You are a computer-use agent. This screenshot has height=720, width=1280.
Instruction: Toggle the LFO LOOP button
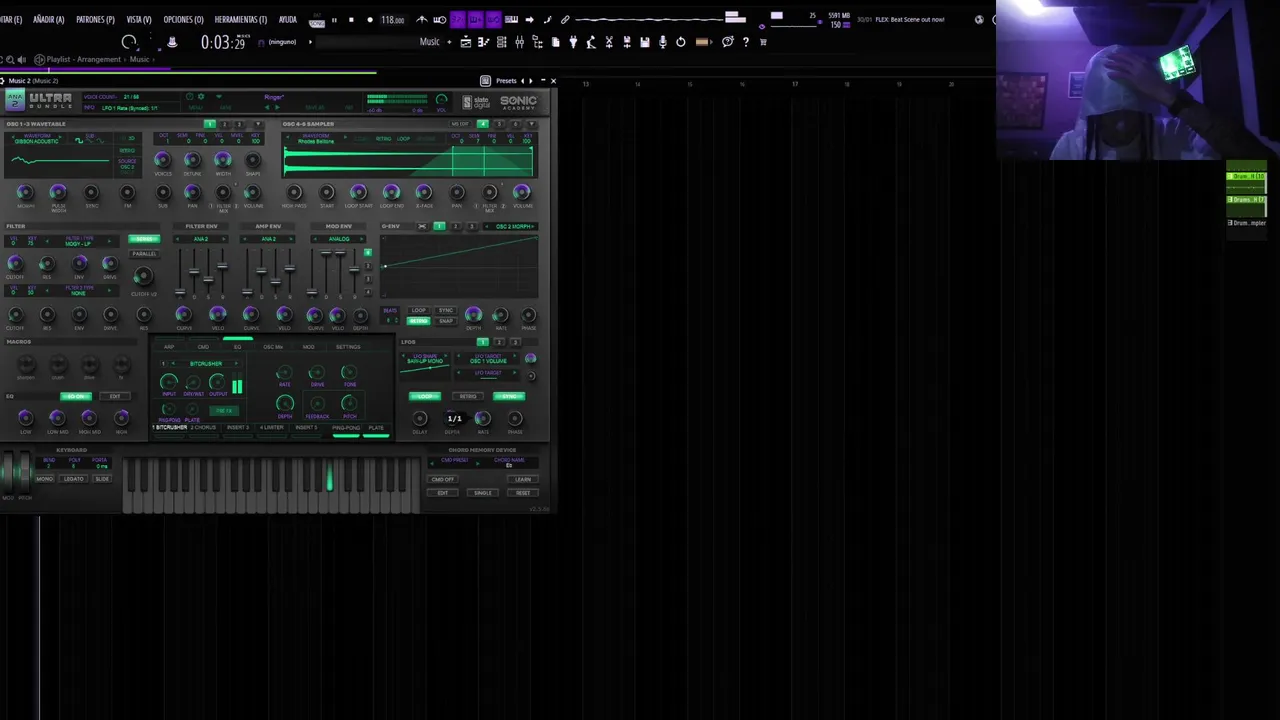pos(425,396)
